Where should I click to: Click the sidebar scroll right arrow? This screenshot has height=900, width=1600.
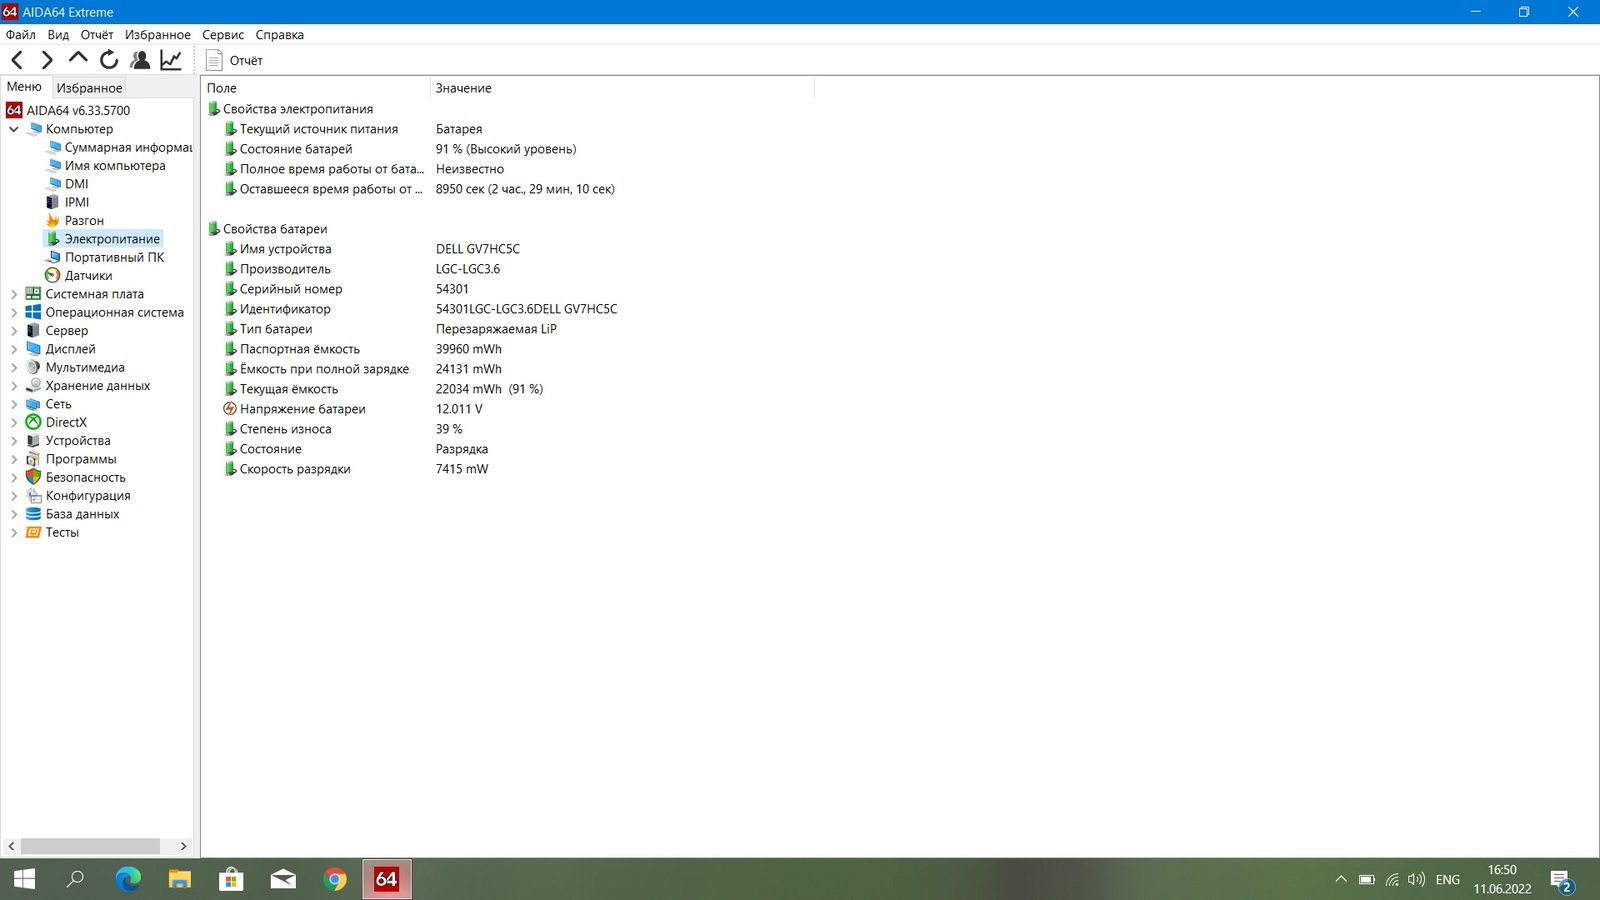[x=183, y=846]
